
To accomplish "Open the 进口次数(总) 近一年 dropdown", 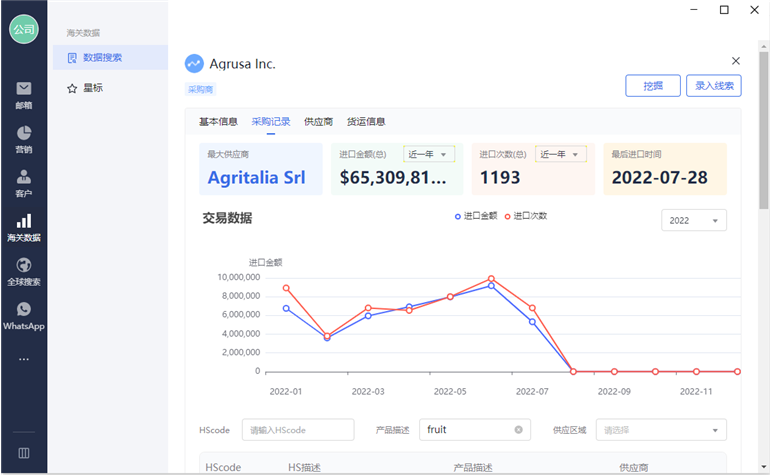I will pyautogui.click(x=561, y=154).
